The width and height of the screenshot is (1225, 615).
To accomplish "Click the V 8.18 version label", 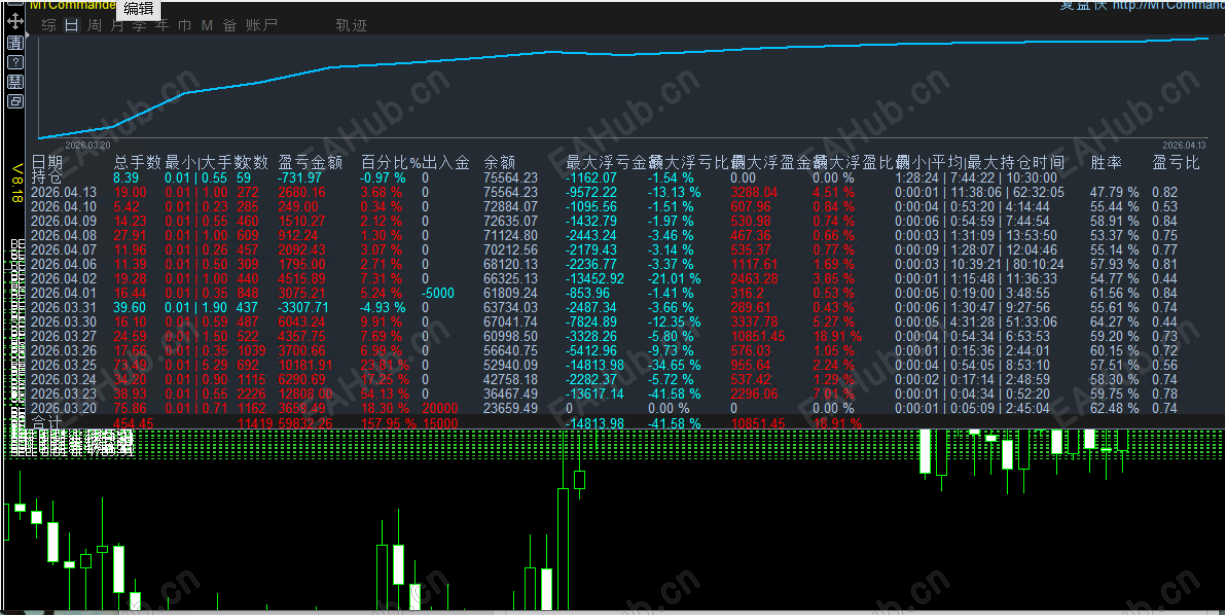I will click(16, 184).
